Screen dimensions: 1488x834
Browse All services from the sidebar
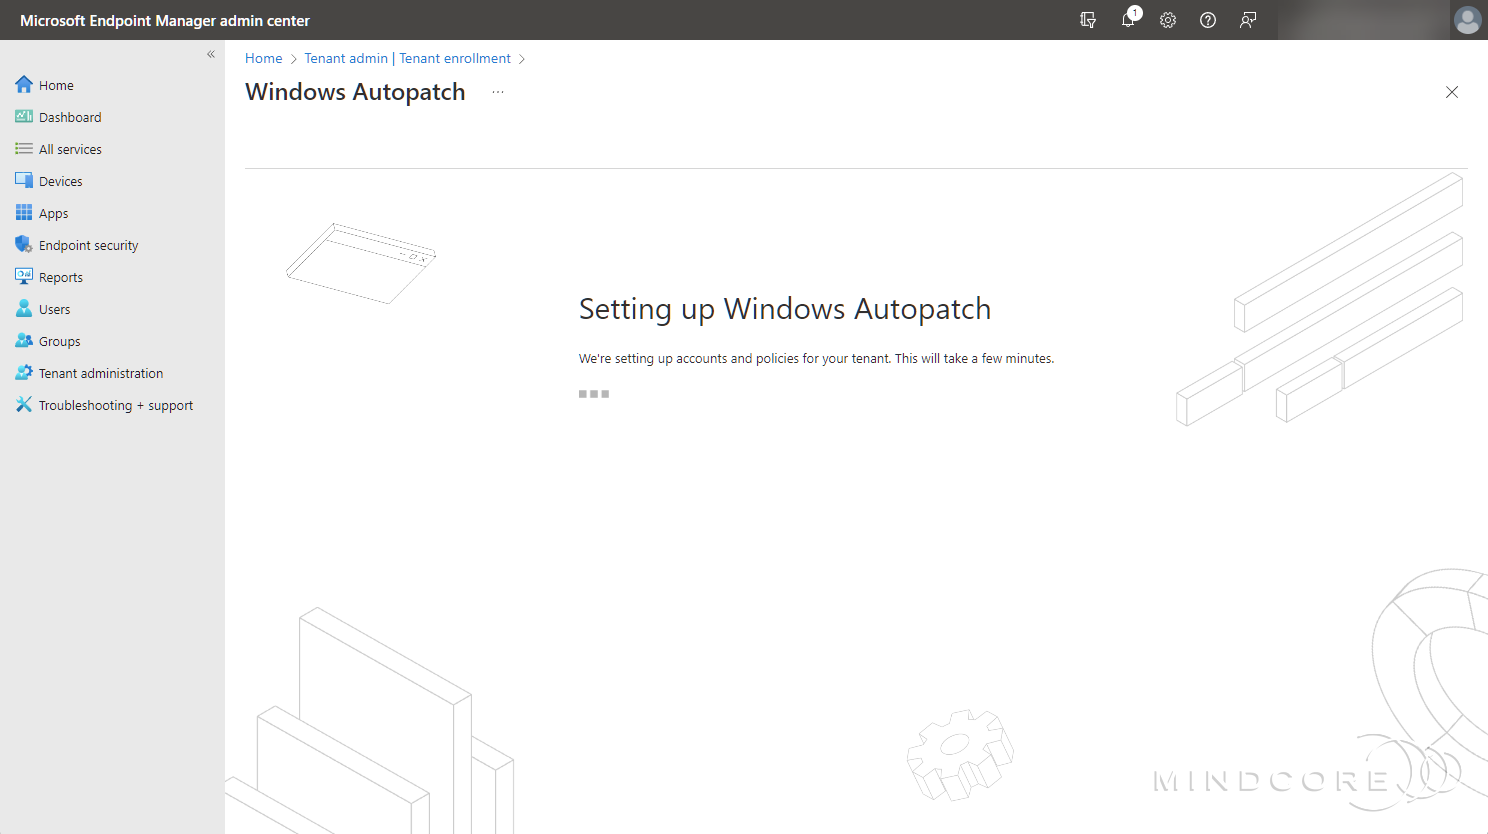coord(70,148)
